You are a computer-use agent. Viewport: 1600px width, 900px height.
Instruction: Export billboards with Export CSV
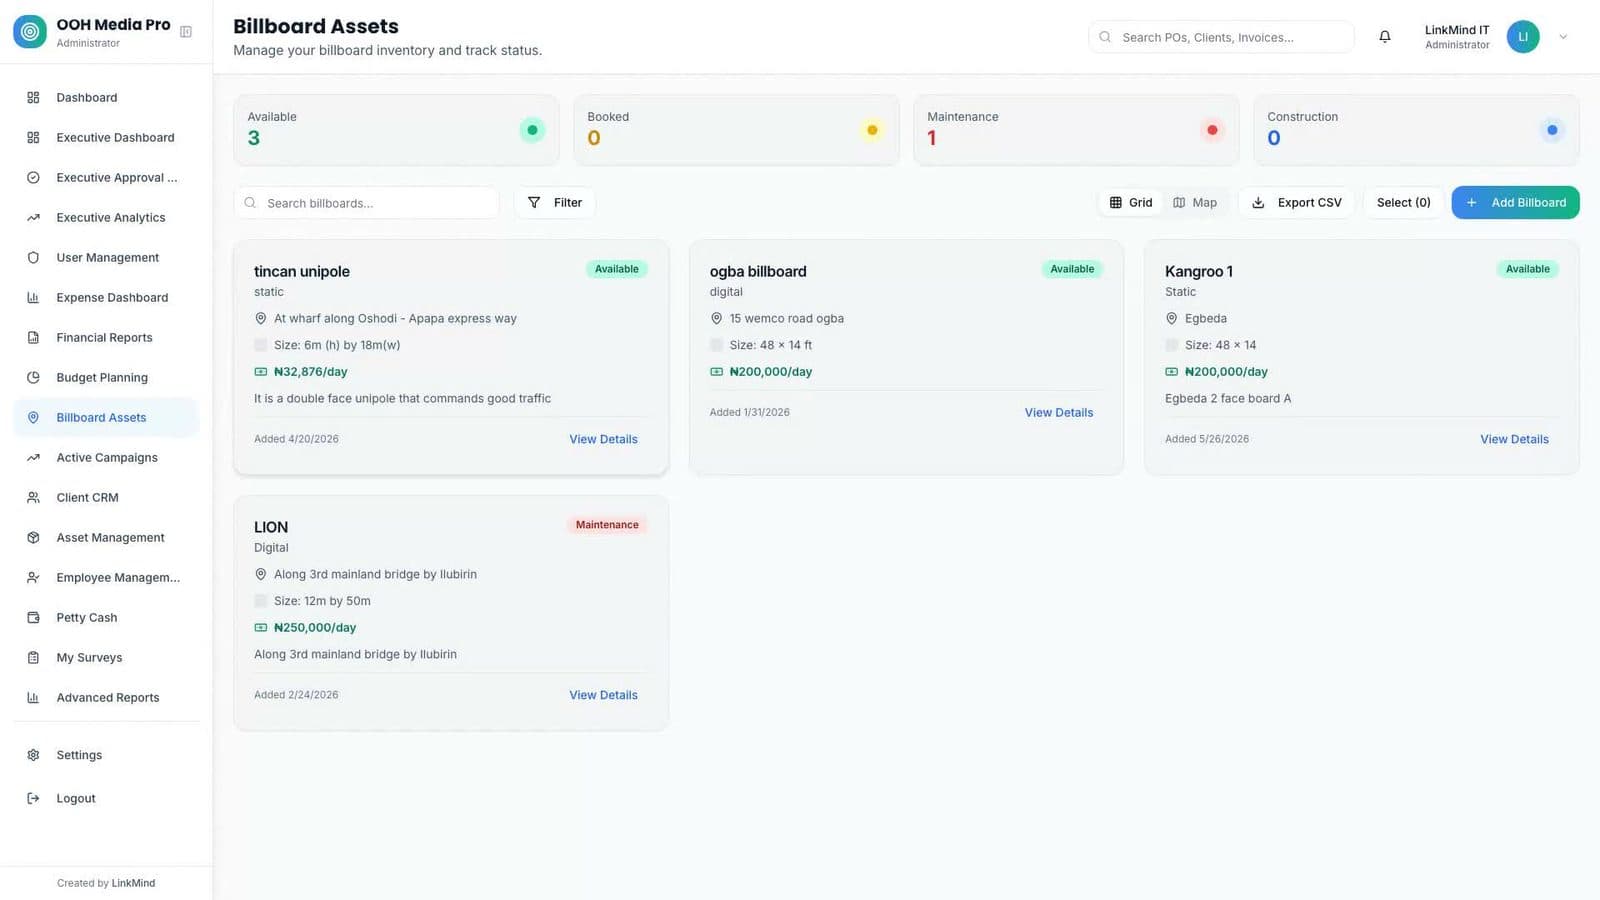(x=1296, y=202)
